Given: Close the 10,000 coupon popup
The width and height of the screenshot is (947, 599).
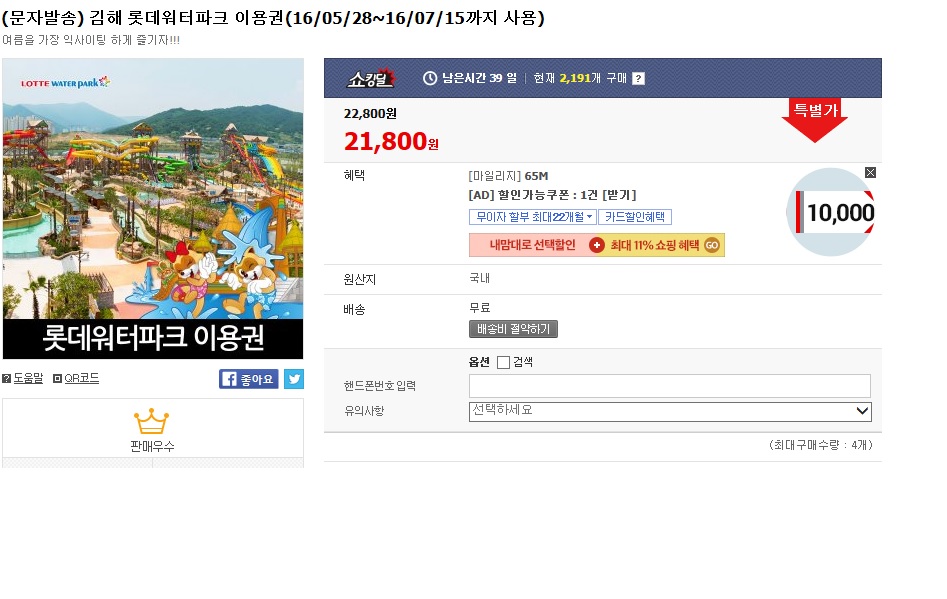Looking at the screenshot, I should click(870, 173).
